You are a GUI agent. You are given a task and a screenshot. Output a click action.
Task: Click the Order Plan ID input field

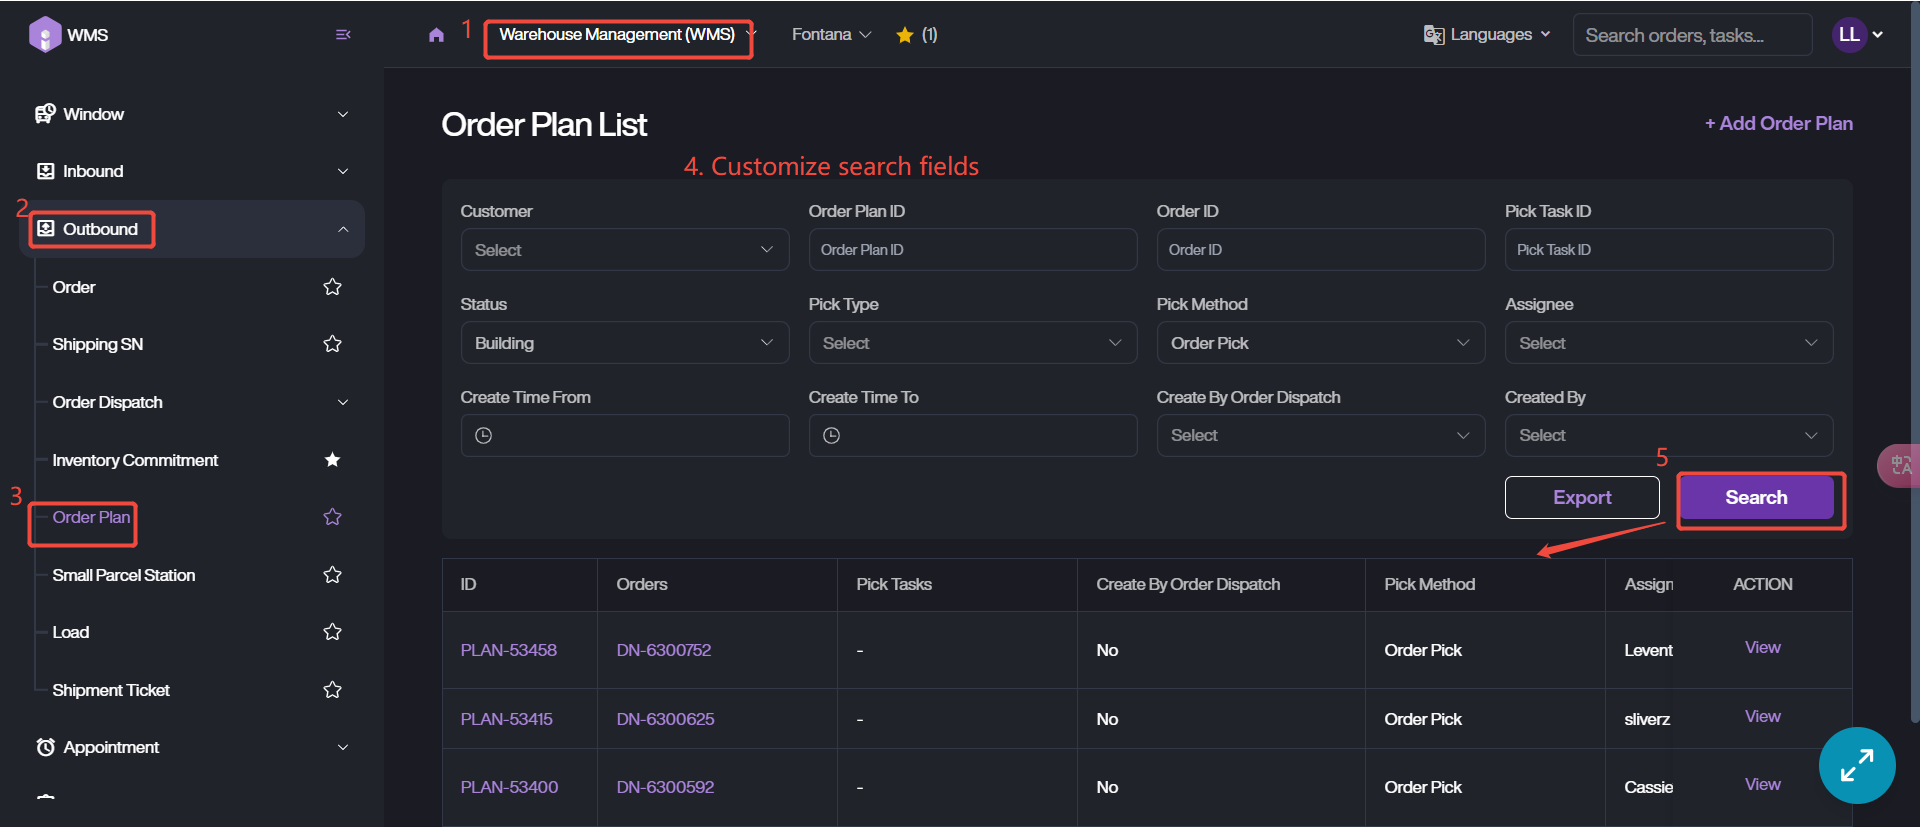point(972,250)
